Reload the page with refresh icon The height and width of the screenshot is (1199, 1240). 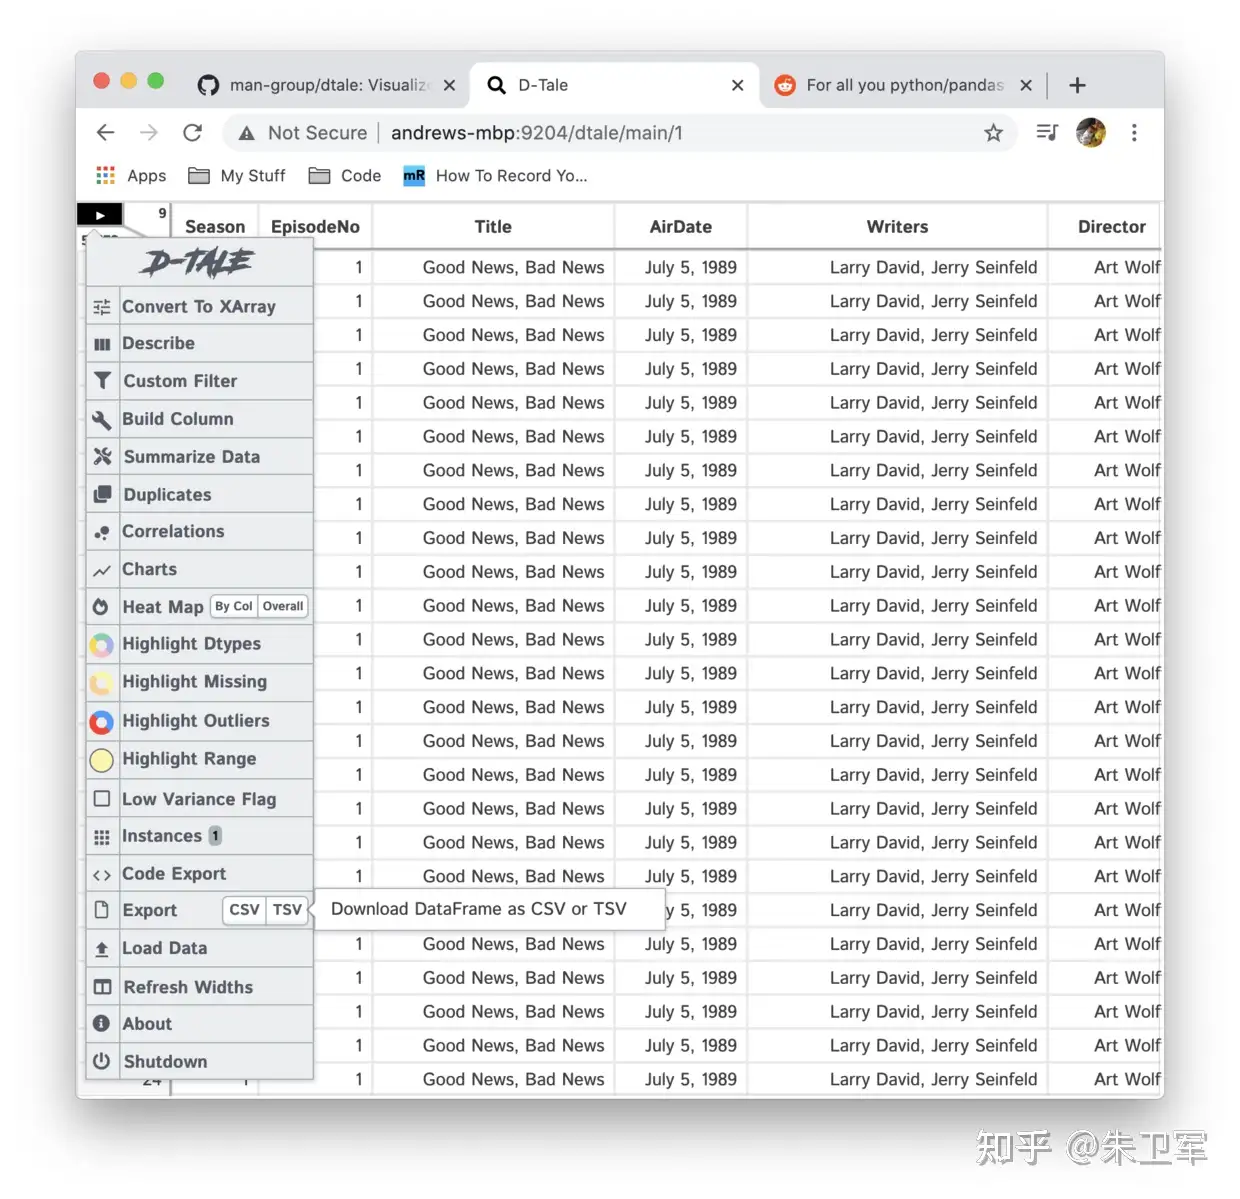[193, 132]
